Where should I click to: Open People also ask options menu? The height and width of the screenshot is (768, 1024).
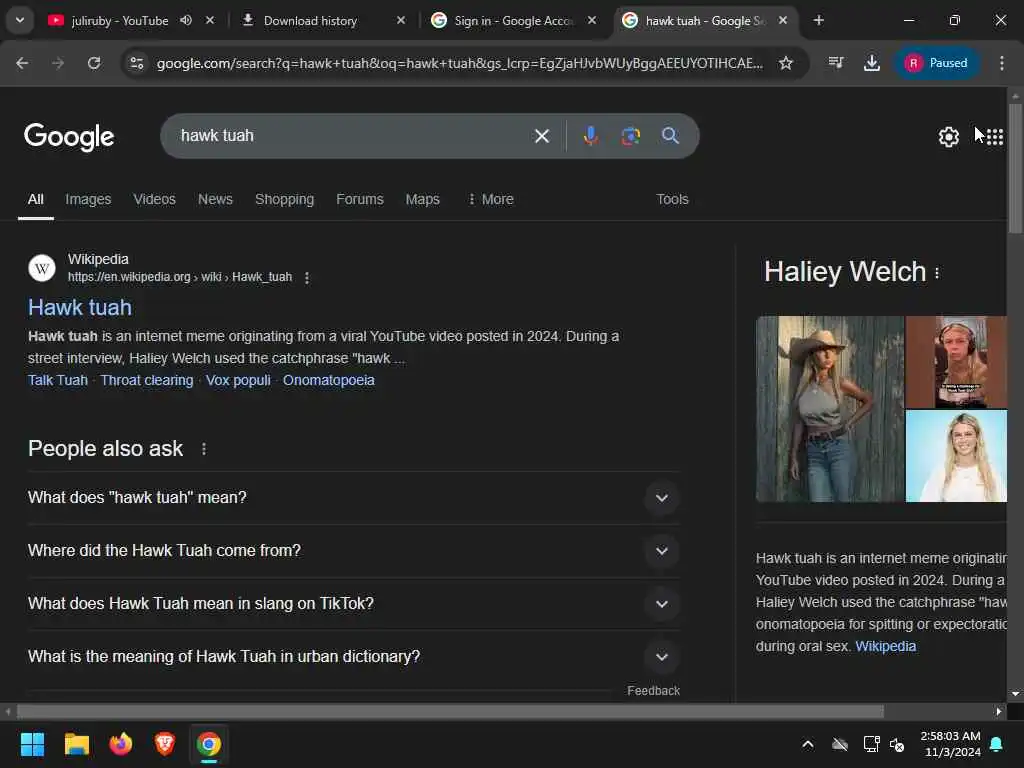point(204,449)
